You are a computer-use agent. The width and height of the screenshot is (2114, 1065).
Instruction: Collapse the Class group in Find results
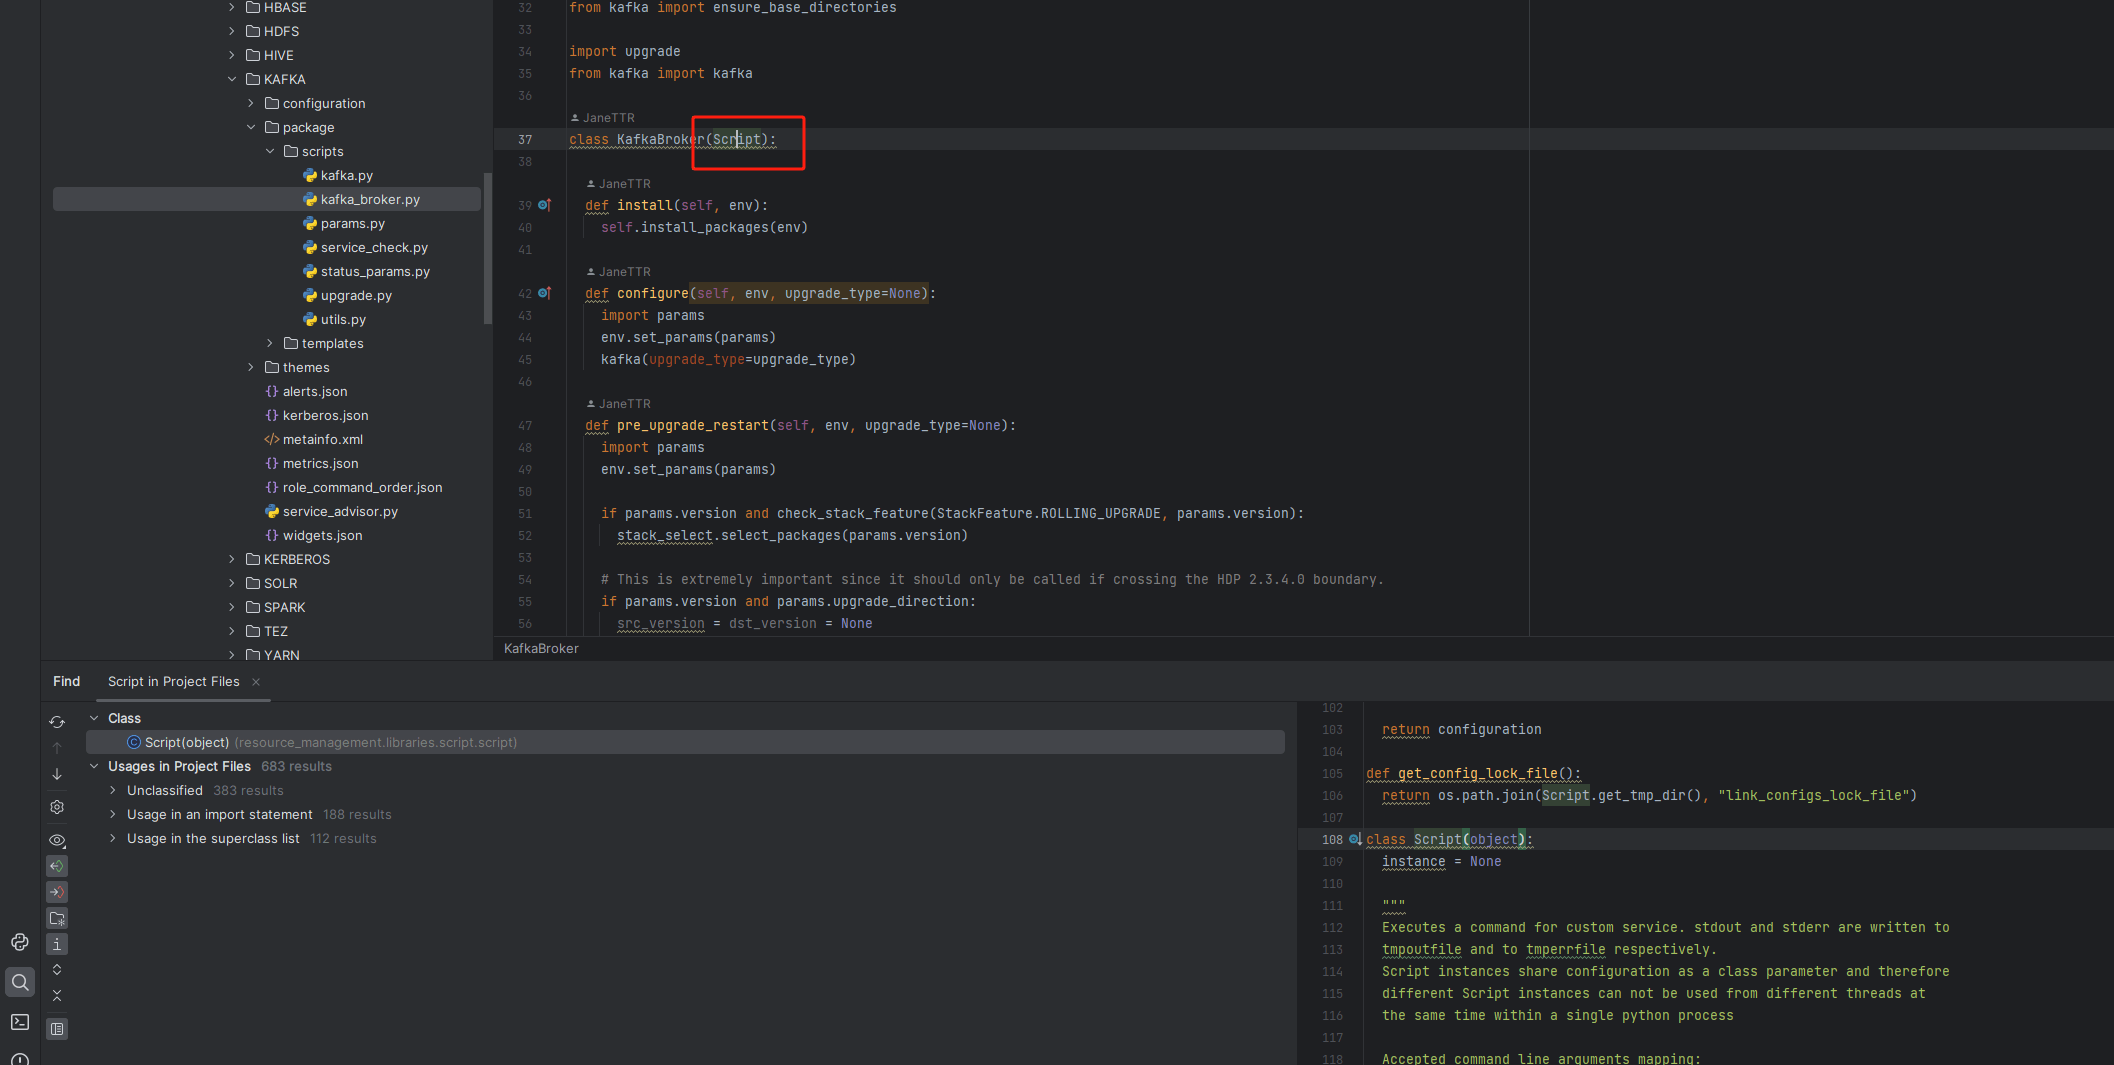[94, 718]
